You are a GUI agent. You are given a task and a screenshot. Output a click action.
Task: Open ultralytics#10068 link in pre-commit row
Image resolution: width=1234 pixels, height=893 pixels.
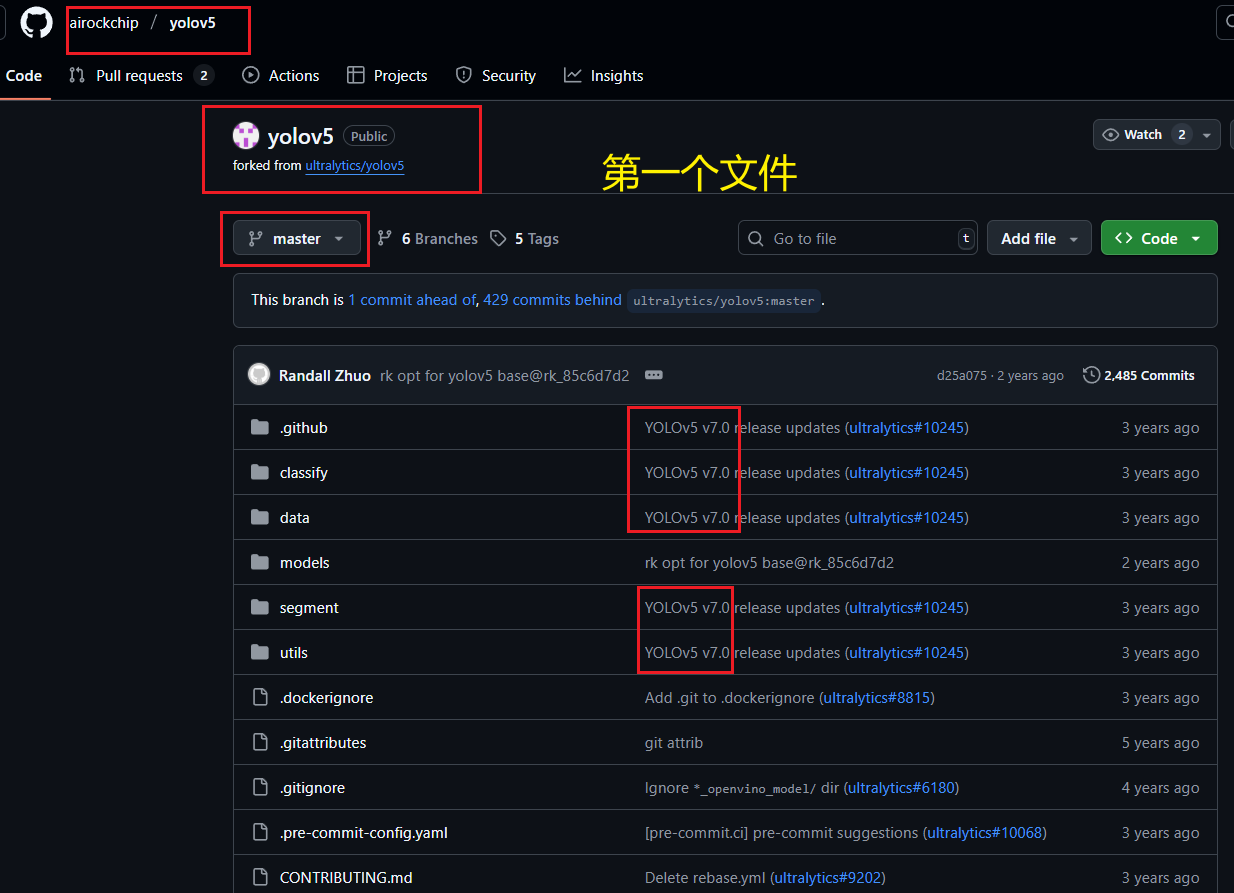click(x=984, y=833)
